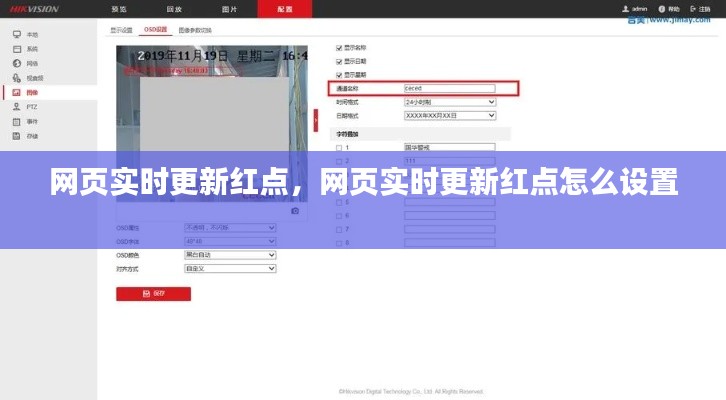Screen dimensions: 726x400
Task: Open the 本地 (Local) settings icon
Action: click(x=17, y=34)
